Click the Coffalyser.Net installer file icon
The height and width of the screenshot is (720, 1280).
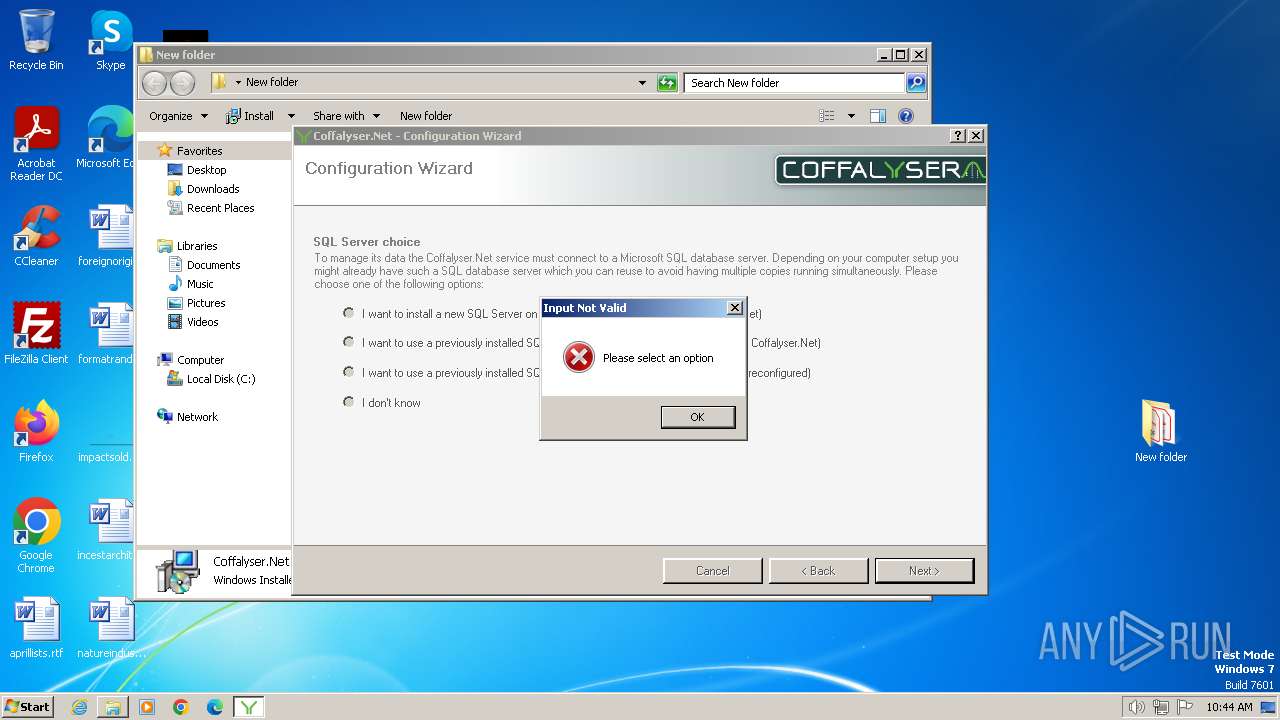[x=177, y=571]
